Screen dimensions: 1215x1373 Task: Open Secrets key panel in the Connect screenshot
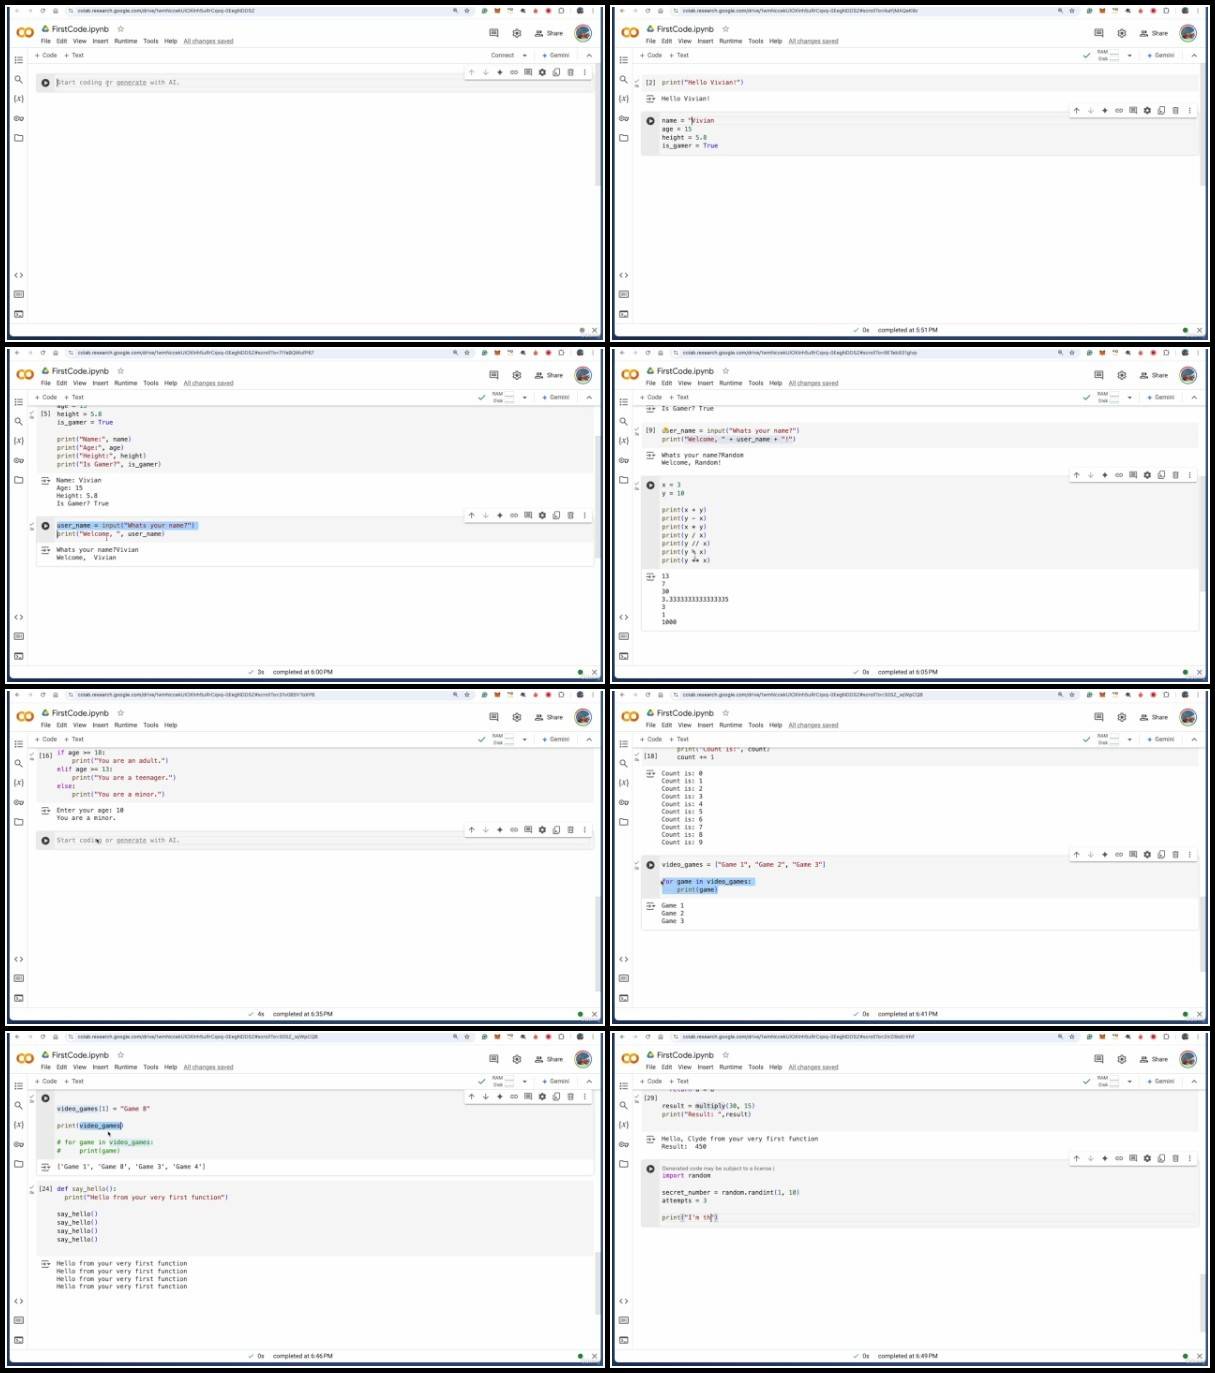pyautogui.click(x=18, y=118)
